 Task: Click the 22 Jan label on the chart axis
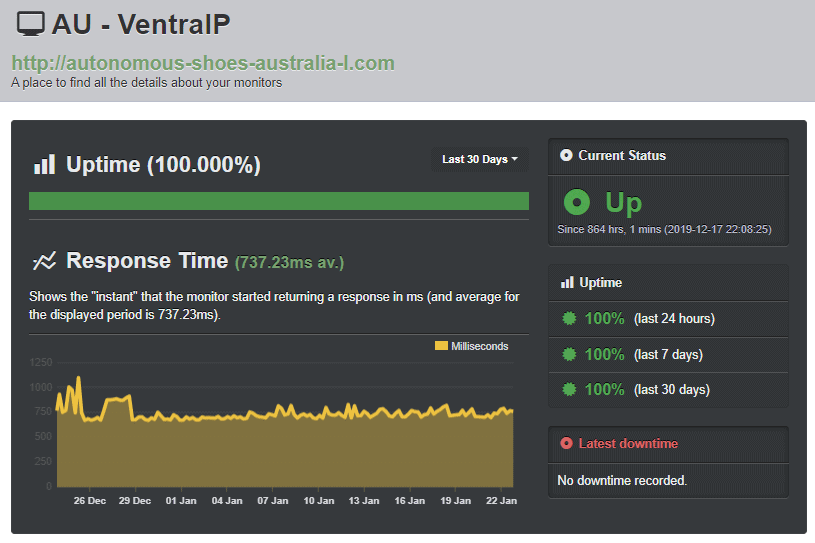click(501, 500)
